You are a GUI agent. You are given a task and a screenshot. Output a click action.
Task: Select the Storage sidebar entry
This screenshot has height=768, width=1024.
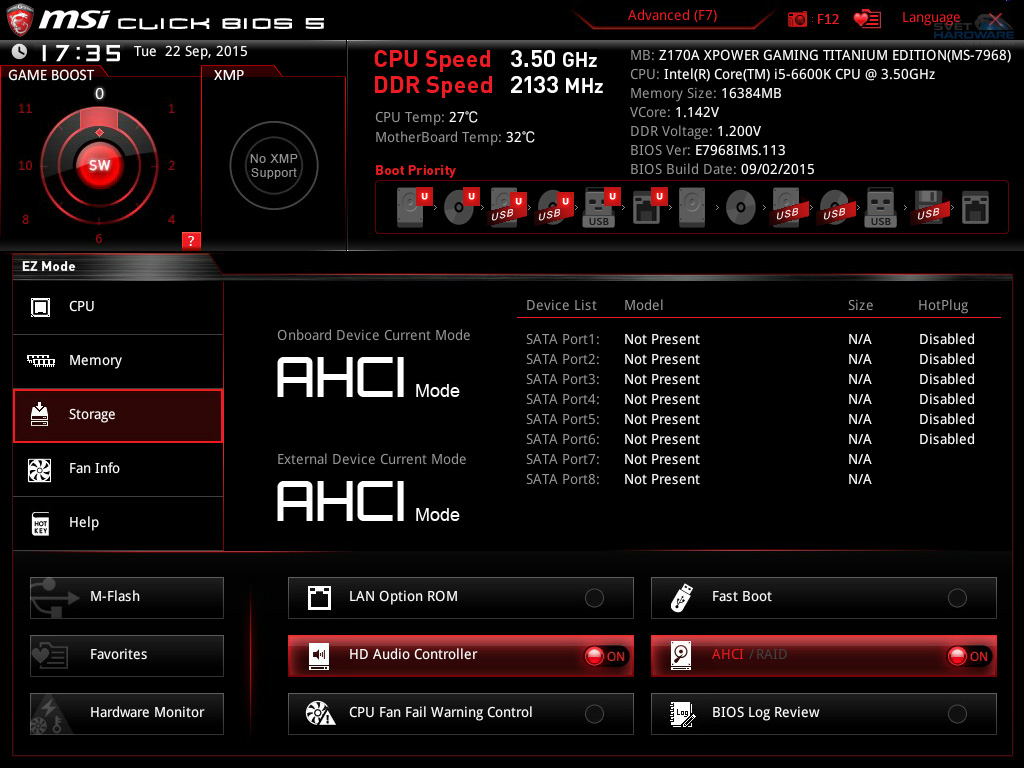click(117, 415)
